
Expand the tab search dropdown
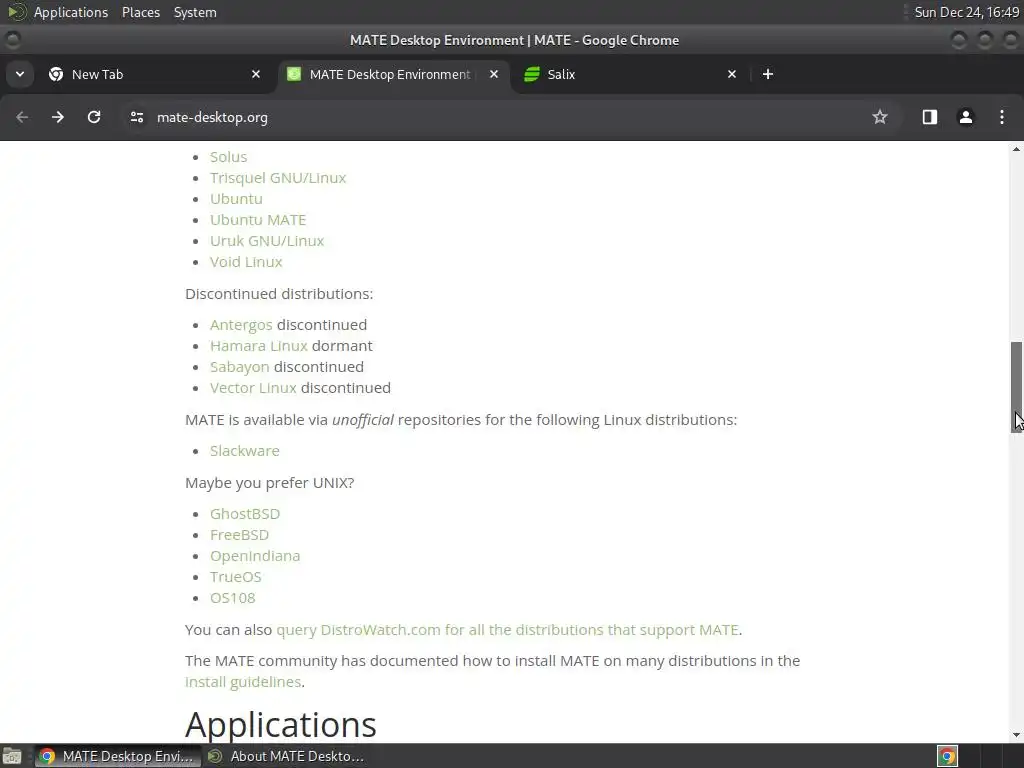click(x=20, y=74)
